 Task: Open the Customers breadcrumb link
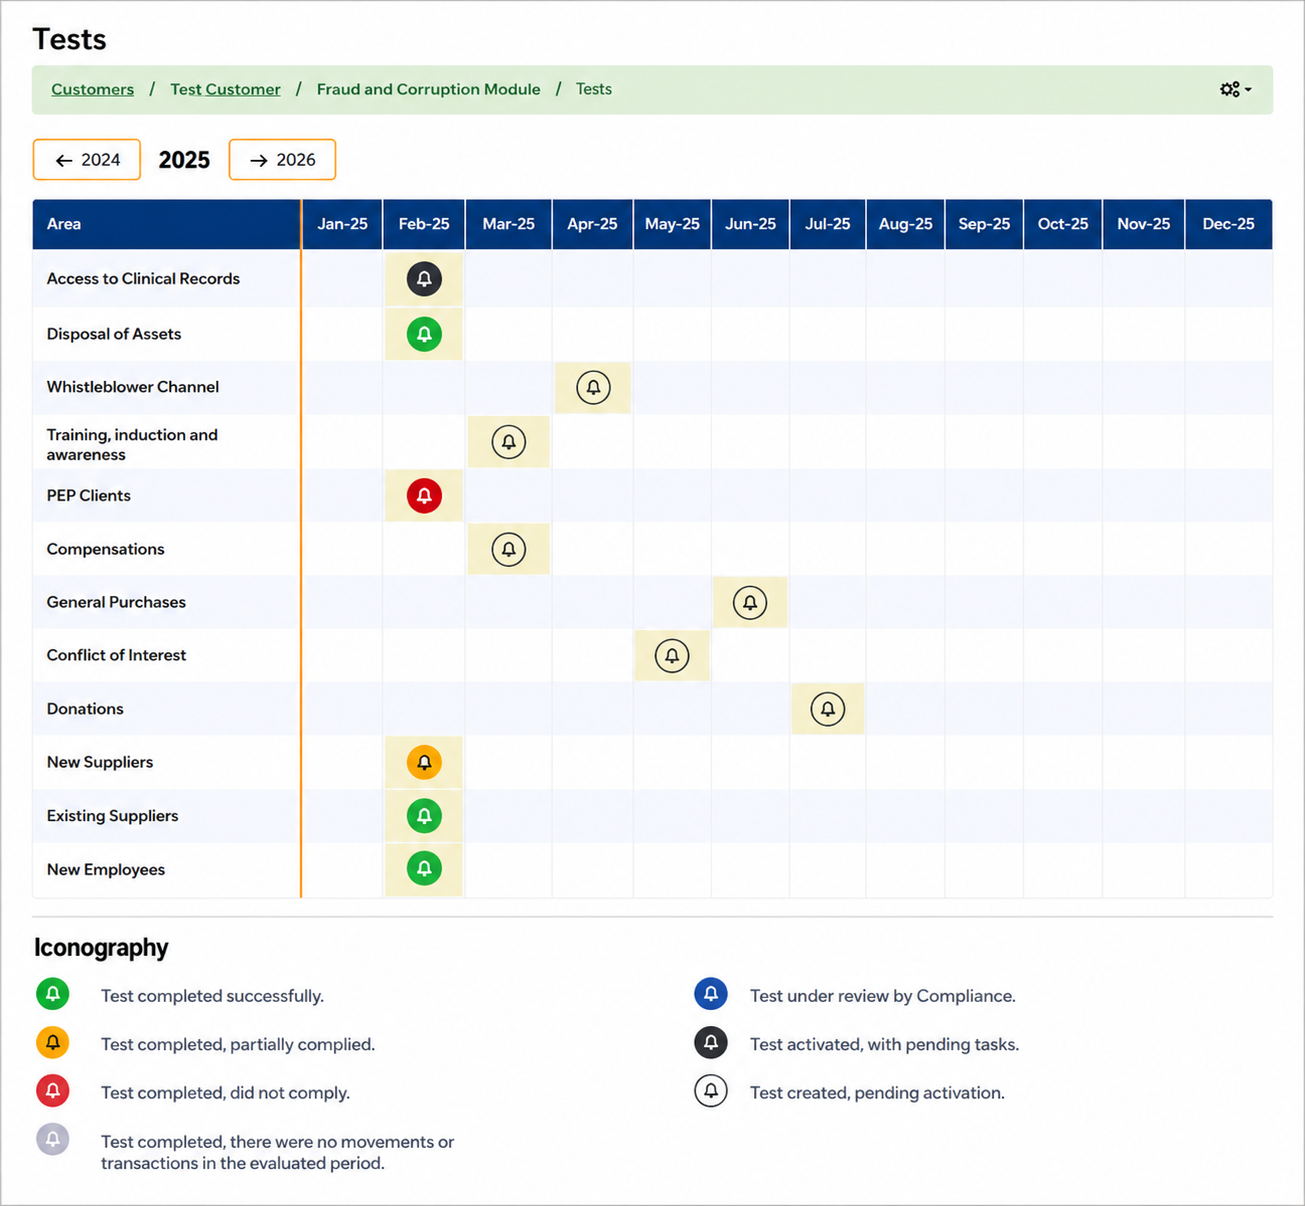(x=93, y=89)
